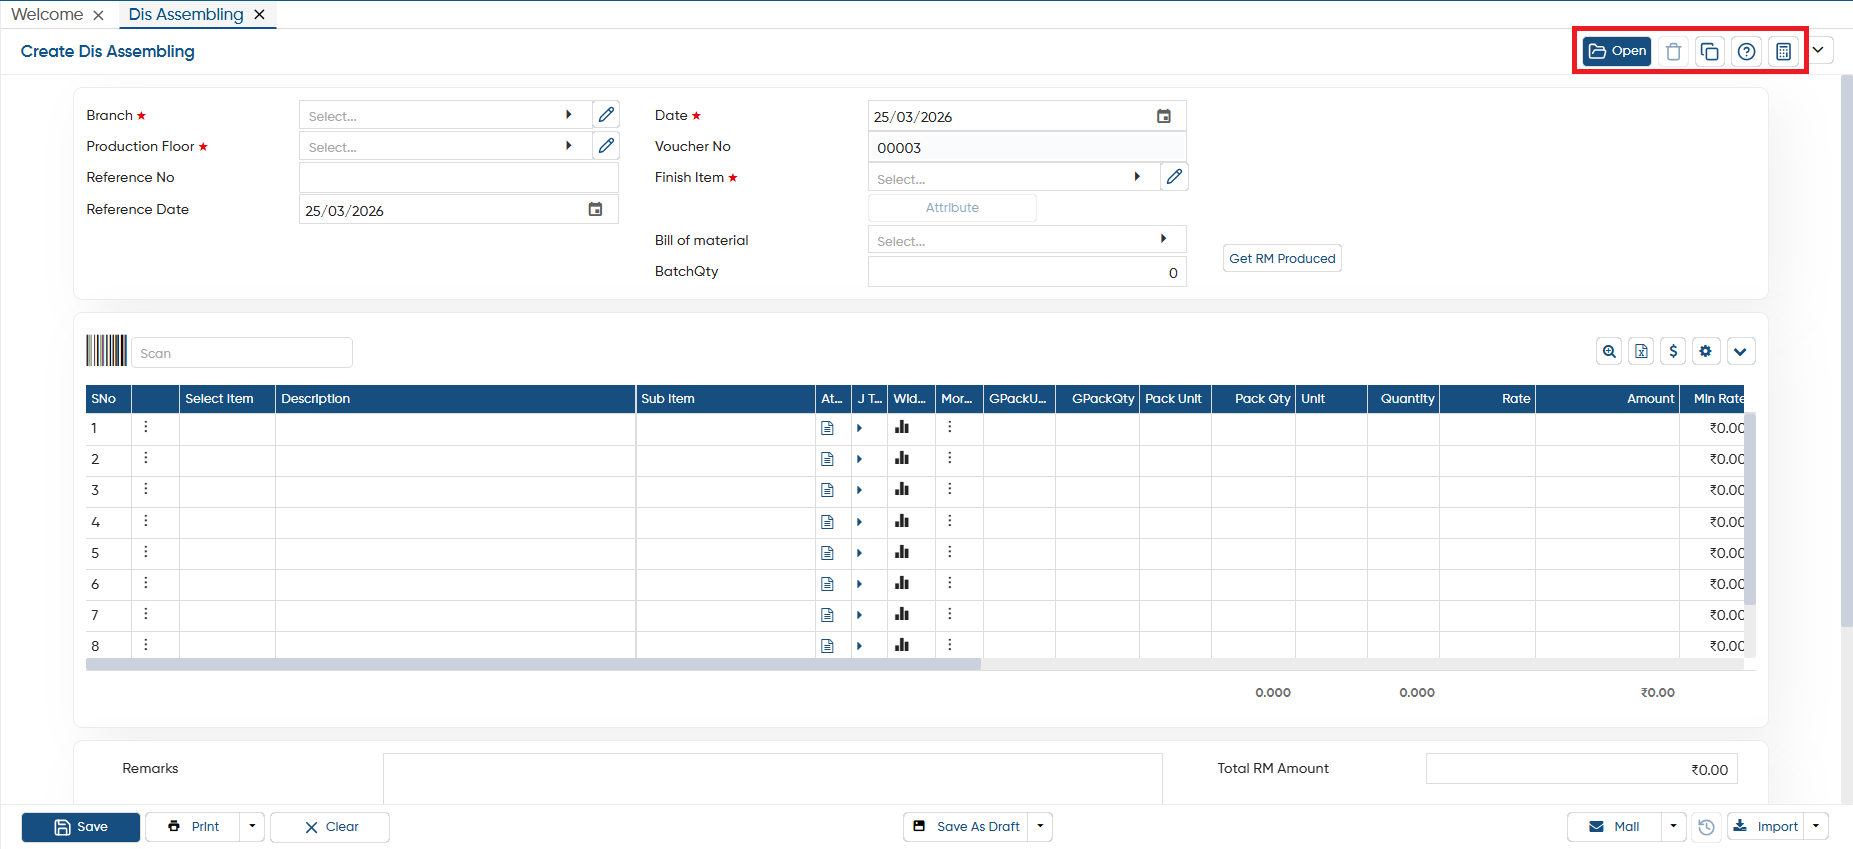Click the Get RM Produced button
Image resolution: width=1853 pixels, height=849 pixels.
[x=1282, y=258]
